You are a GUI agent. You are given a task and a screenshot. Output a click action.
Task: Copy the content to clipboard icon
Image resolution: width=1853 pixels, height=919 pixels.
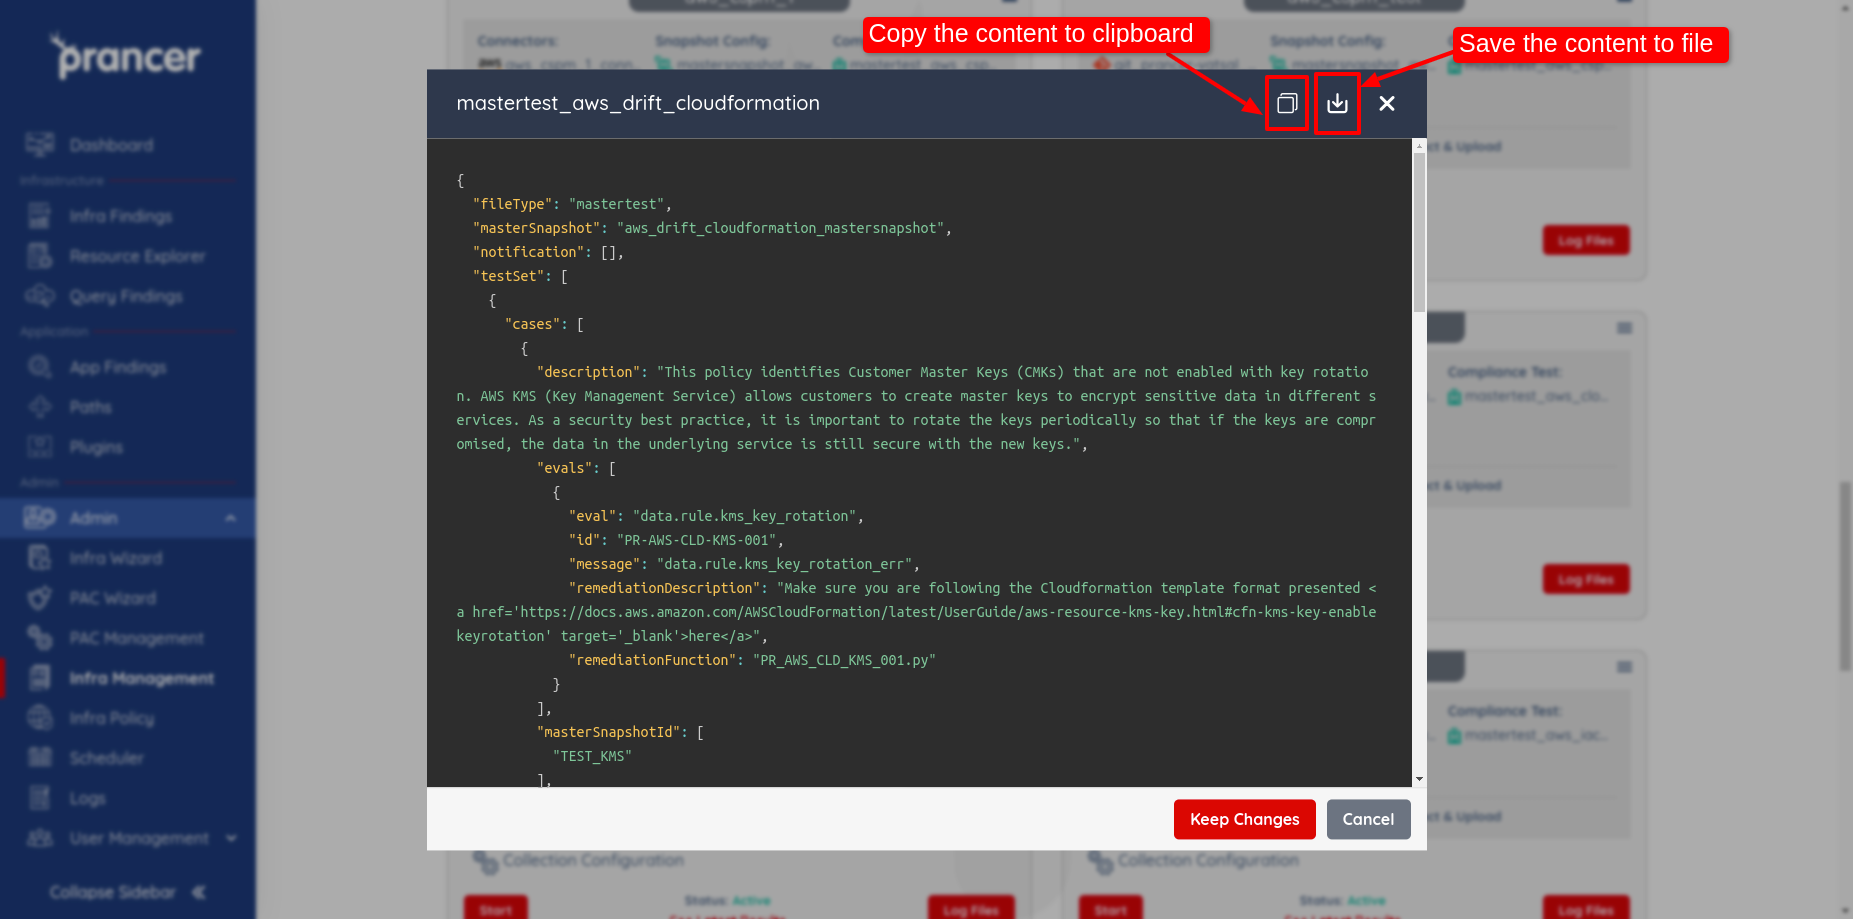tap(1287, 103)
